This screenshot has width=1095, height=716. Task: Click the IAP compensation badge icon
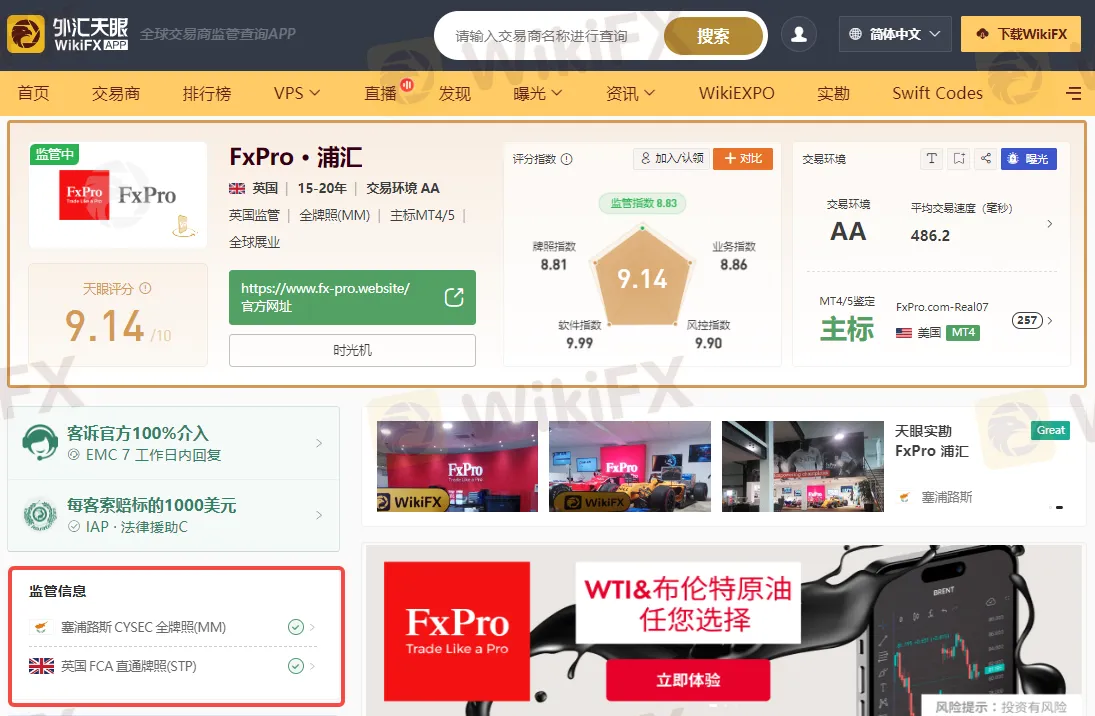point(40,515)
